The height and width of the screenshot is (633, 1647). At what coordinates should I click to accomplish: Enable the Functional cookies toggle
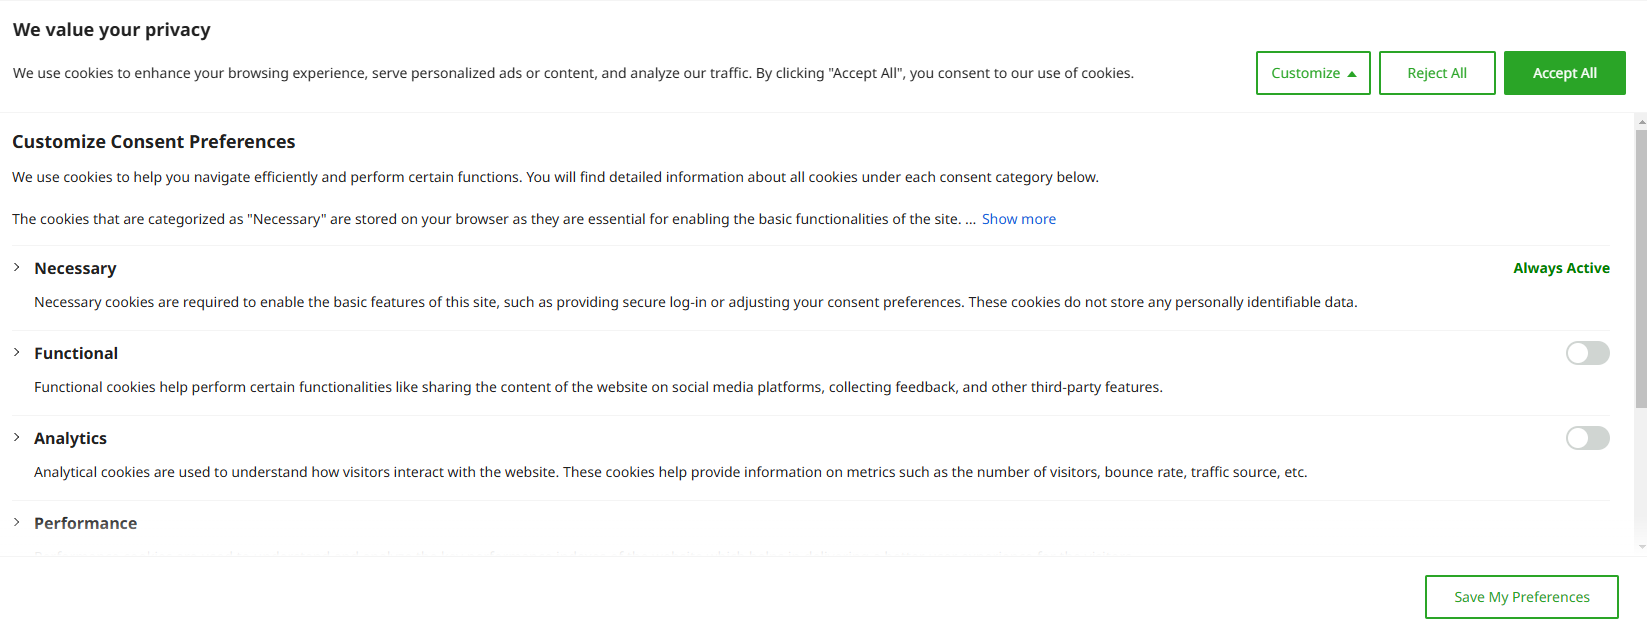click(1587, 353)
